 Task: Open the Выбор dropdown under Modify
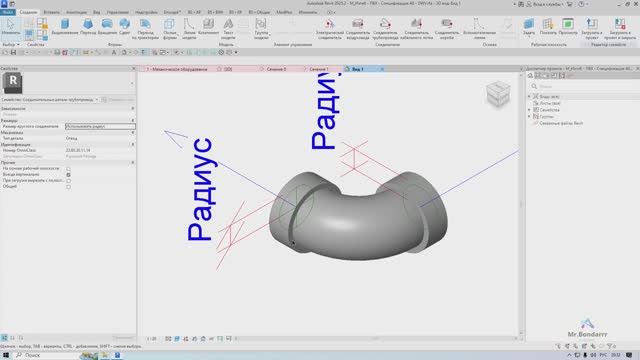point(11,44)
